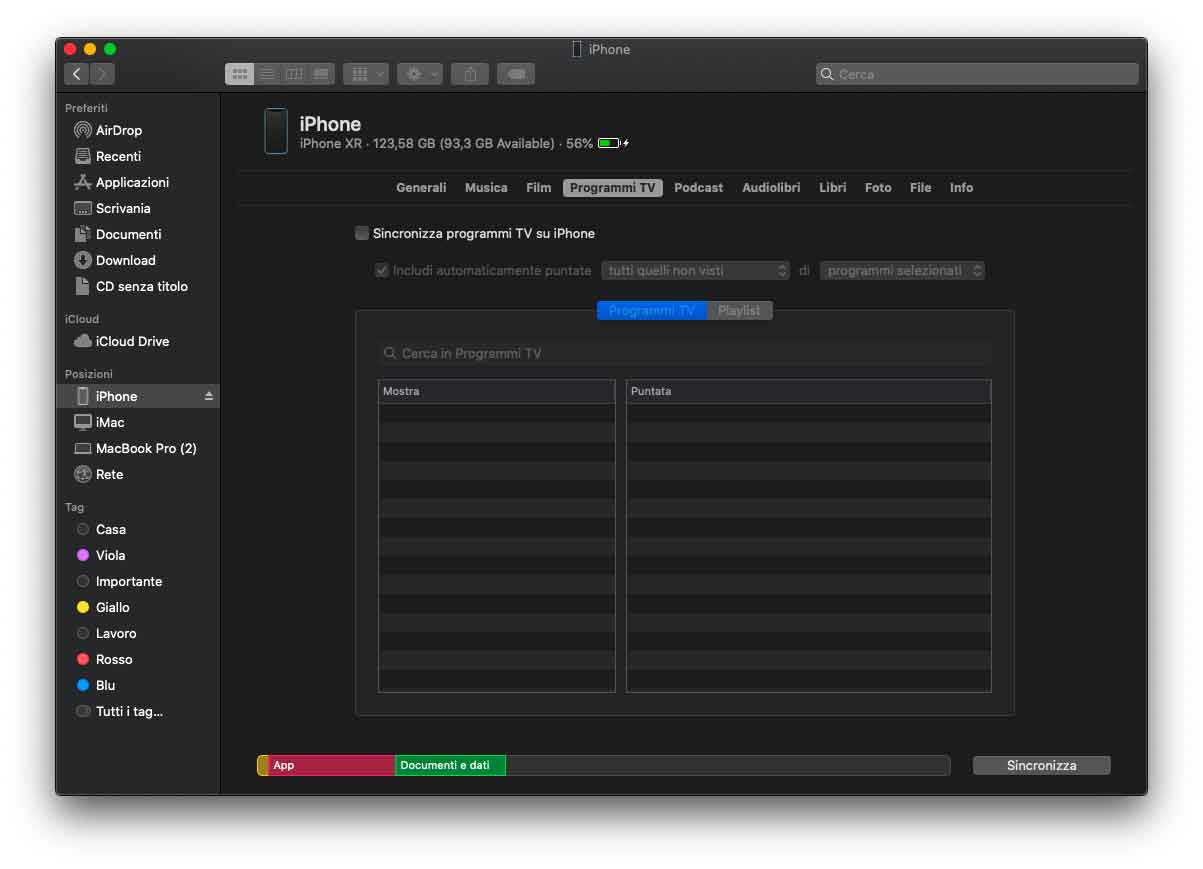Viewport: 1203px width, 869px height.
Task: Switch to the File tab
Action: (x=920, y=187)
